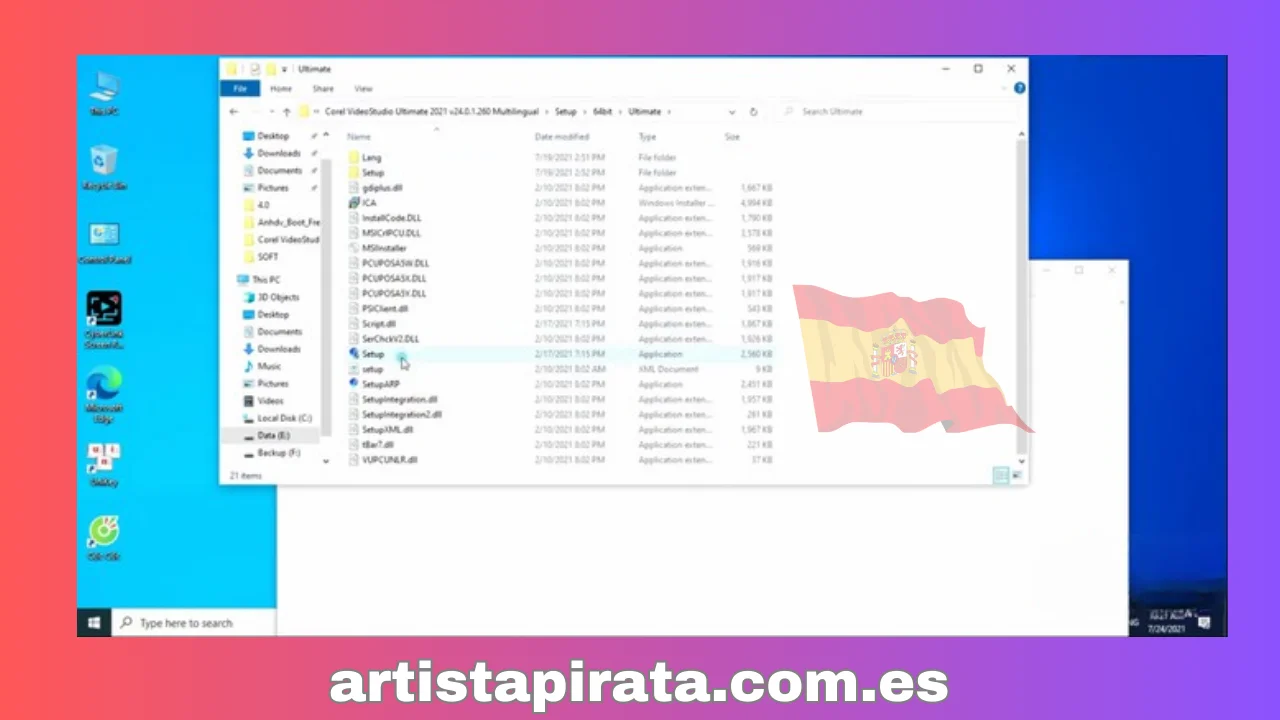The image size is (1280, 720).
Task: Open Help via the question mark icon
Action: pyautogui.click(x=1019, y=87)
